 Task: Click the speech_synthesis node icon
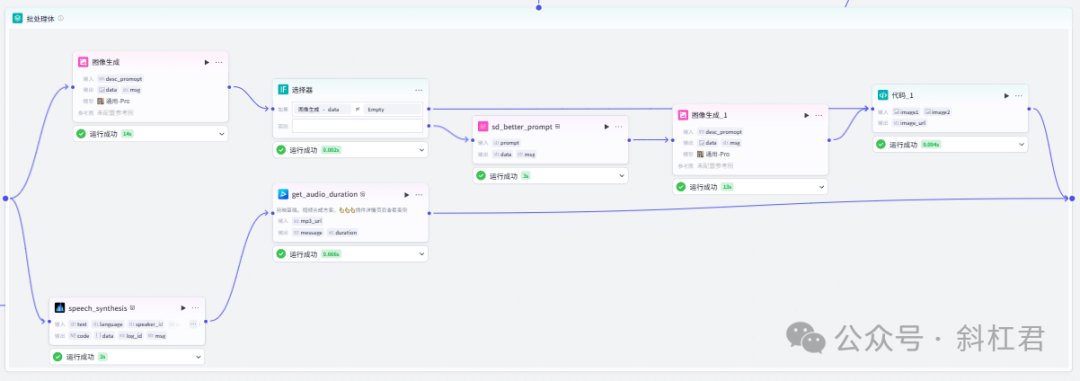[x=60, y=308]
